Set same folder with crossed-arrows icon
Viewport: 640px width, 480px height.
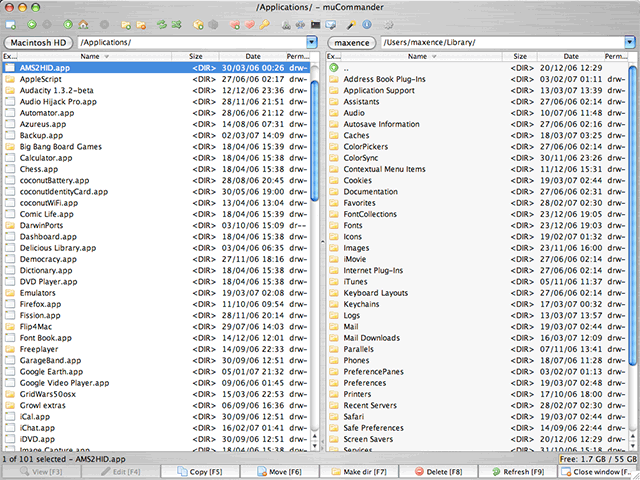pos(176,25)
